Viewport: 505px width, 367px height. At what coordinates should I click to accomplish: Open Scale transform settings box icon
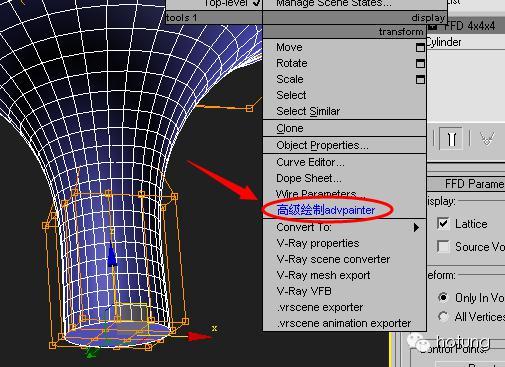(420, 79)
